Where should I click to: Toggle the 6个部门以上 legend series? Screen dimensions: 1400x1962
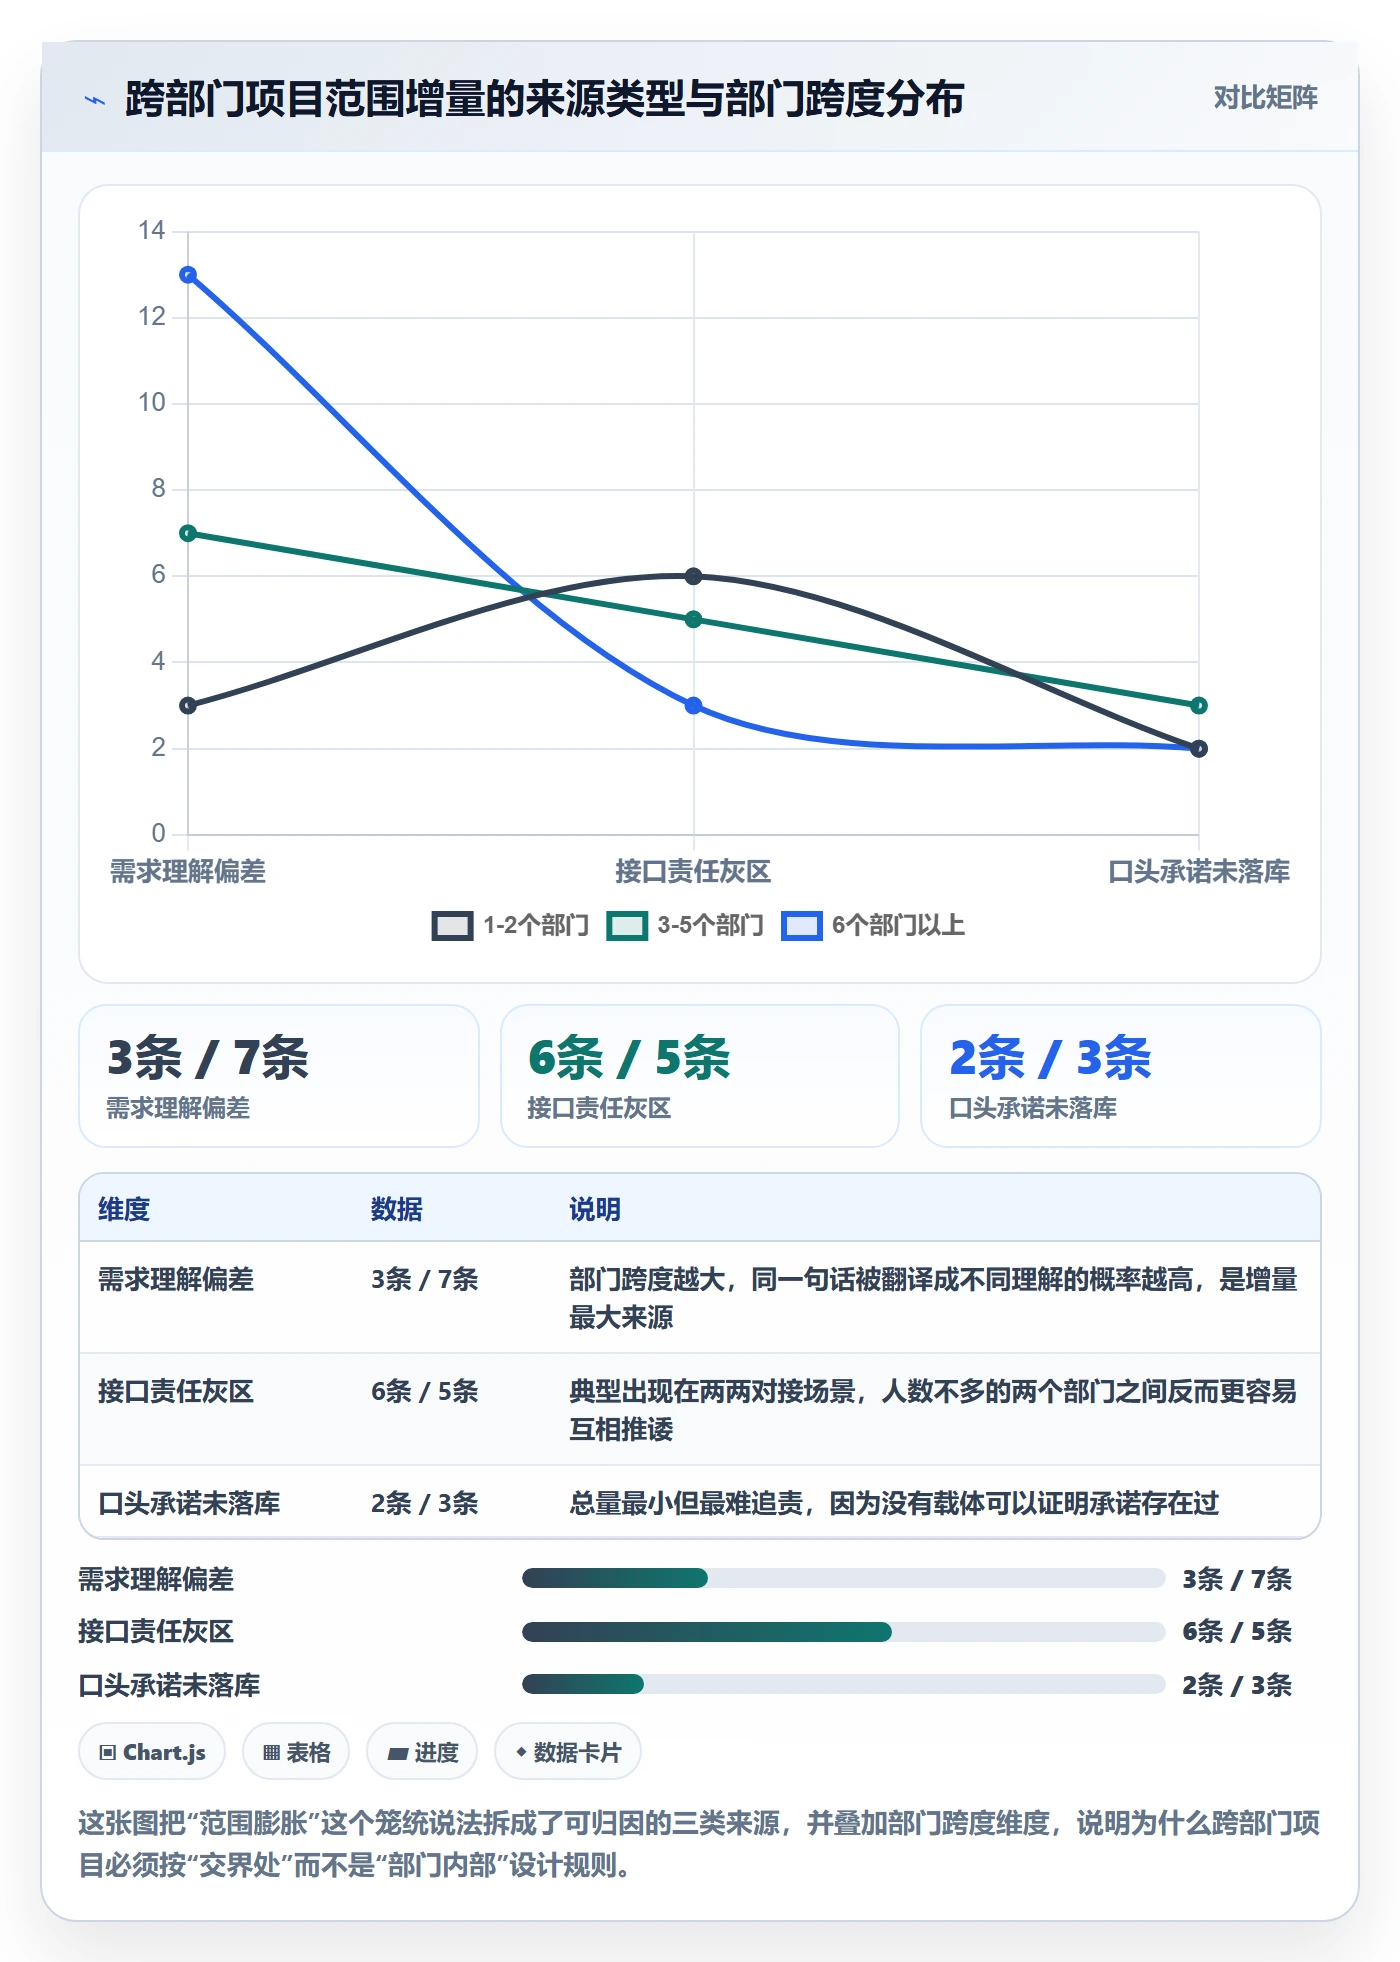click(873, 925)
